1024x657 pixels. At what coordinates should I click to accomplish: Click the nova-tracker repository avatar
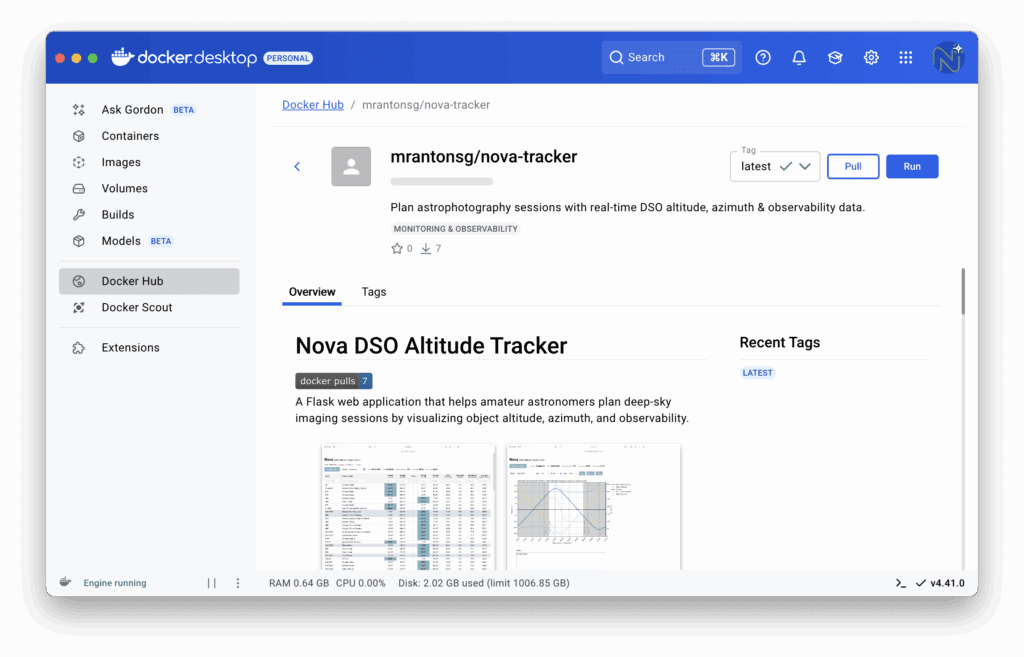(x=351, y=167)
